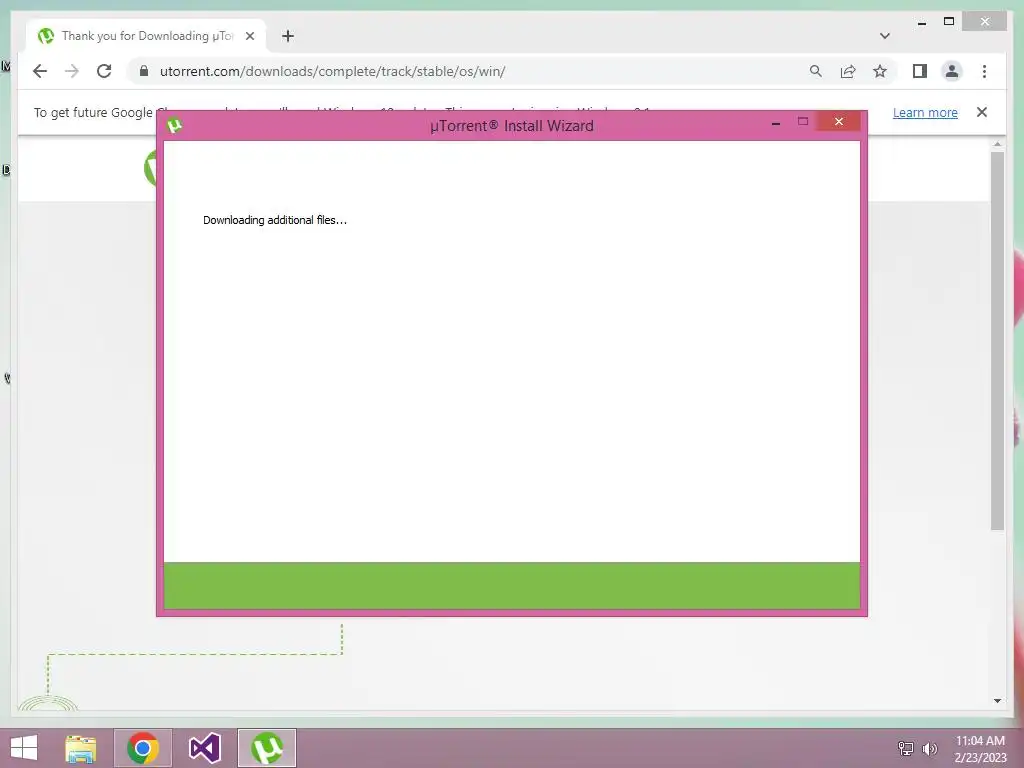Viewport: 1024px width, 768px height.
Task: Open File Explorer from the taskbar
Action: tap(81, 748)
